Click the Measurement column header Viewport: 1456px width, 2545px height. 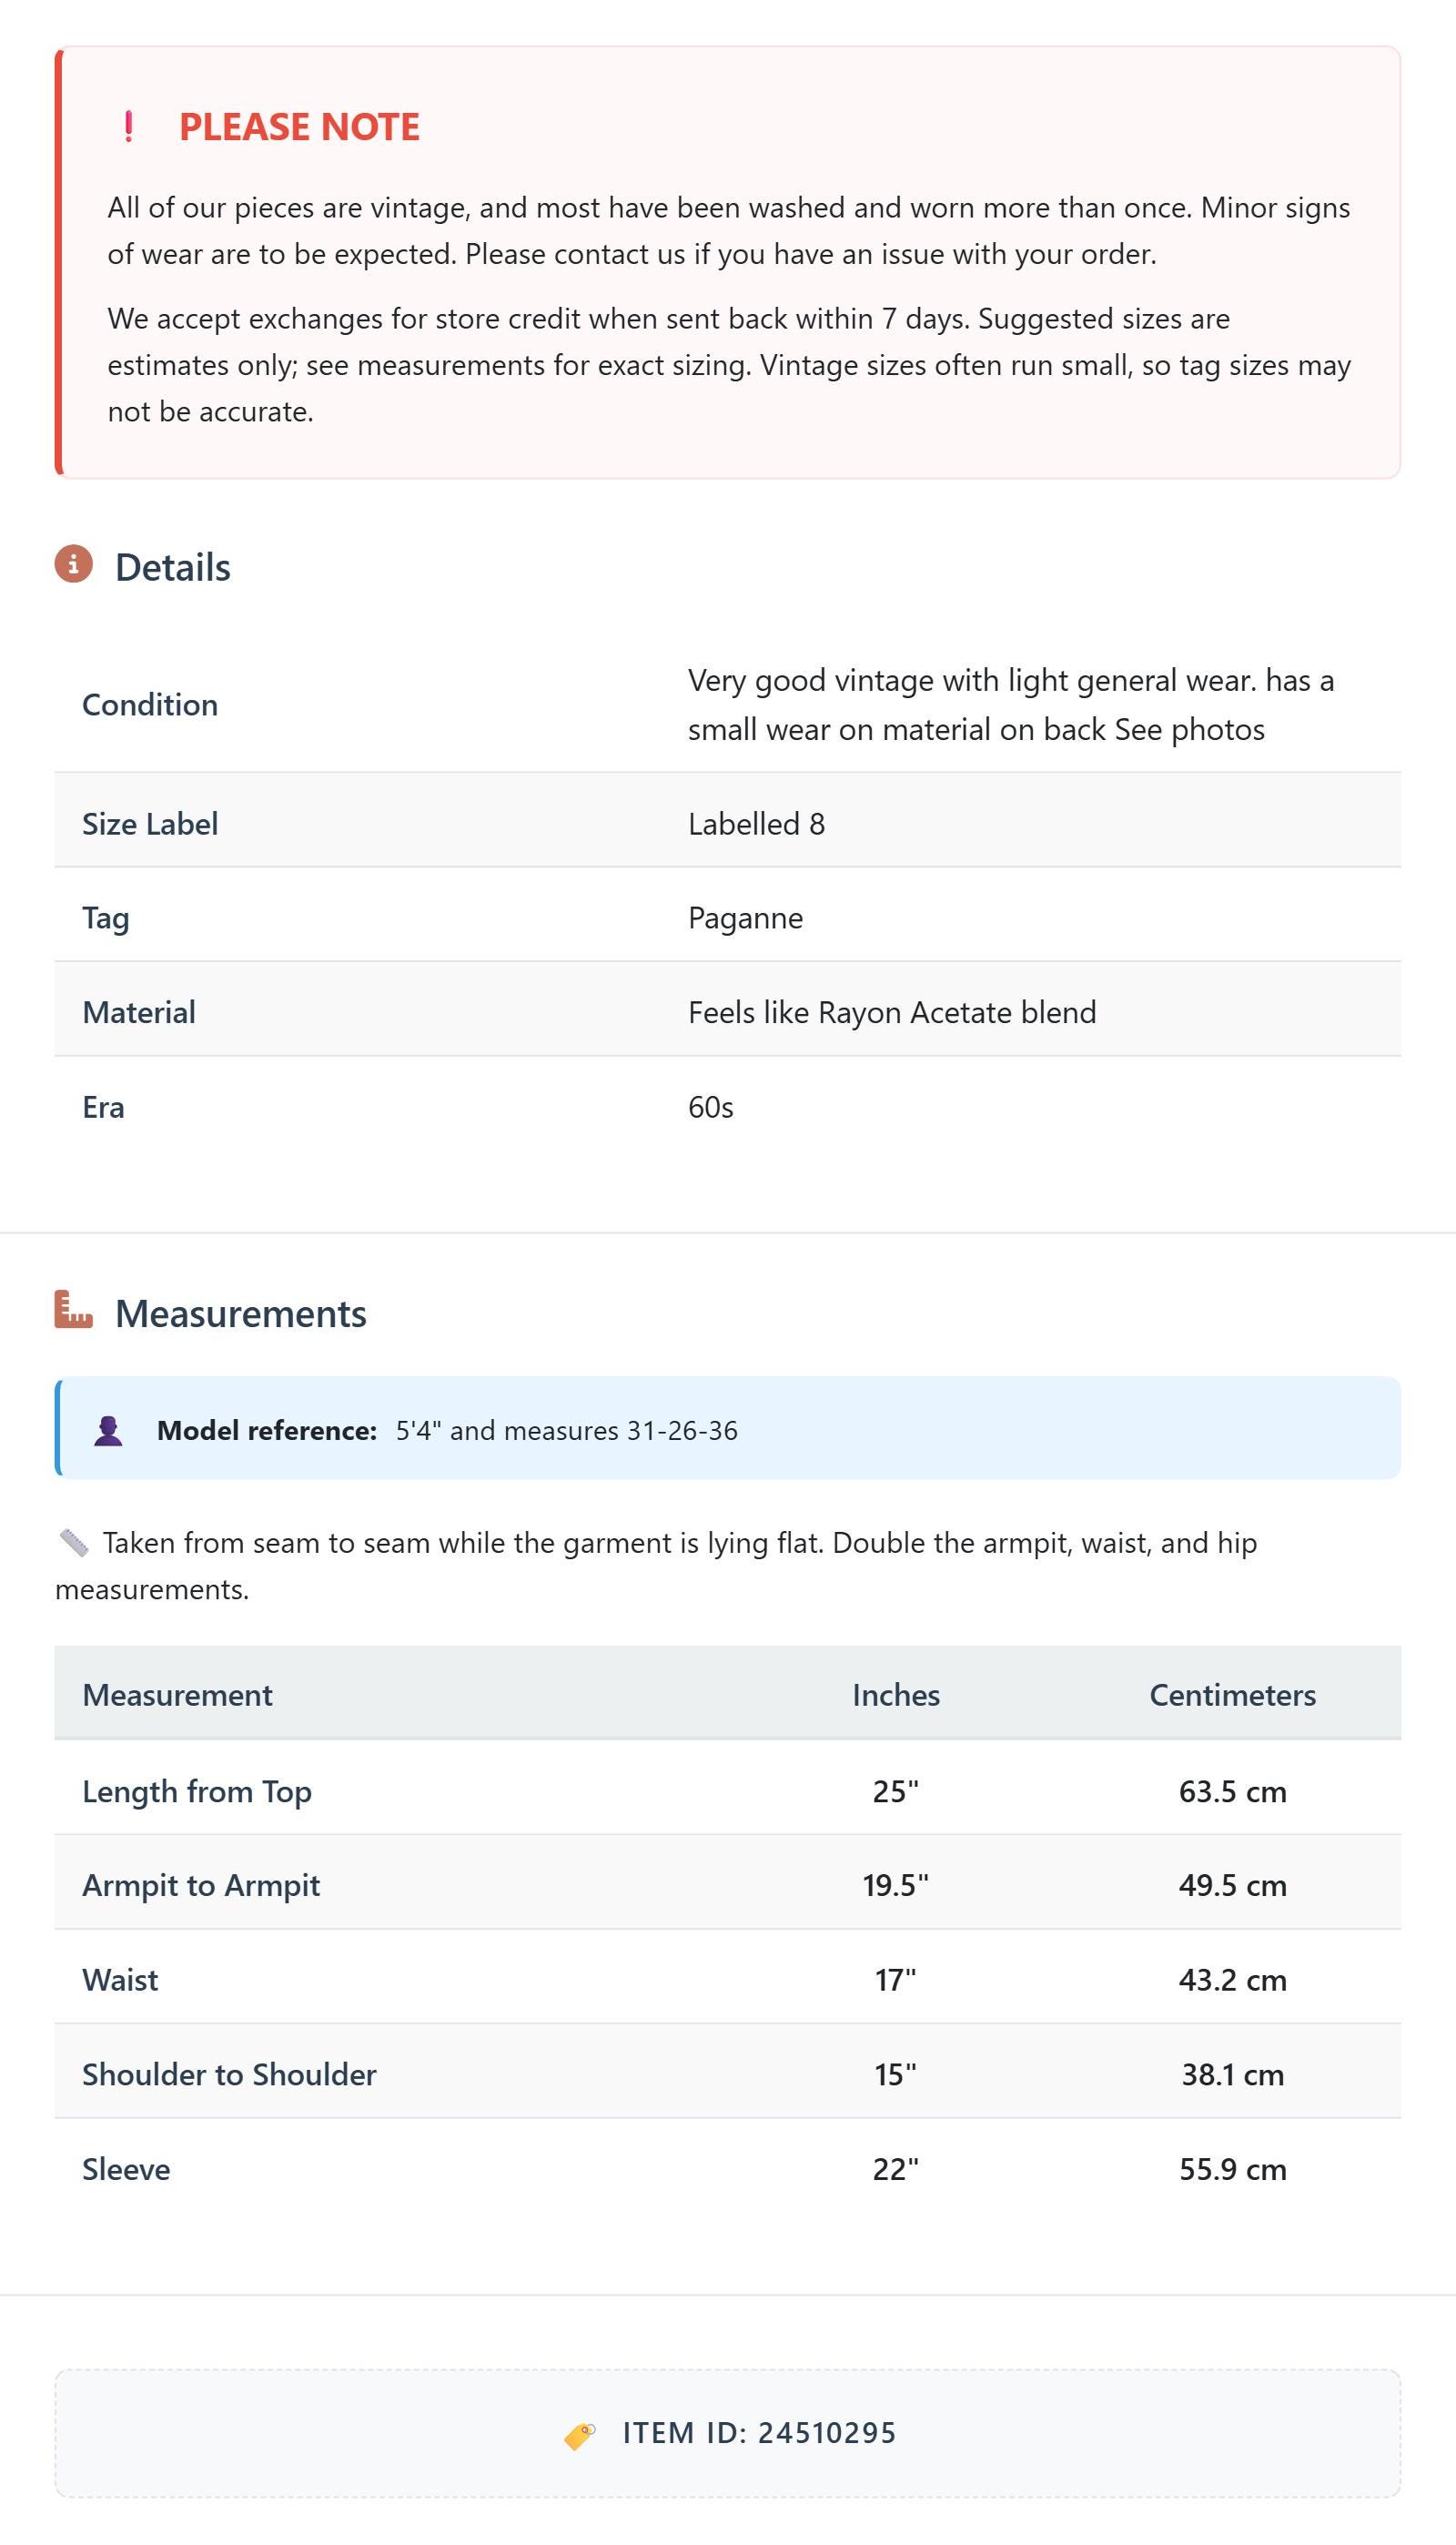click(177, 1695)
